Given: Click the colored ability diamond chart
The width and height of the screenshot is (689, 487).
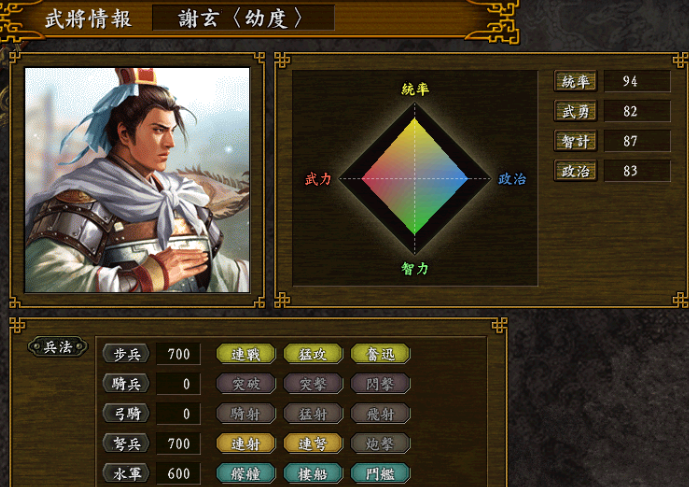Looking at the screenshot, I should coord(414,178).
